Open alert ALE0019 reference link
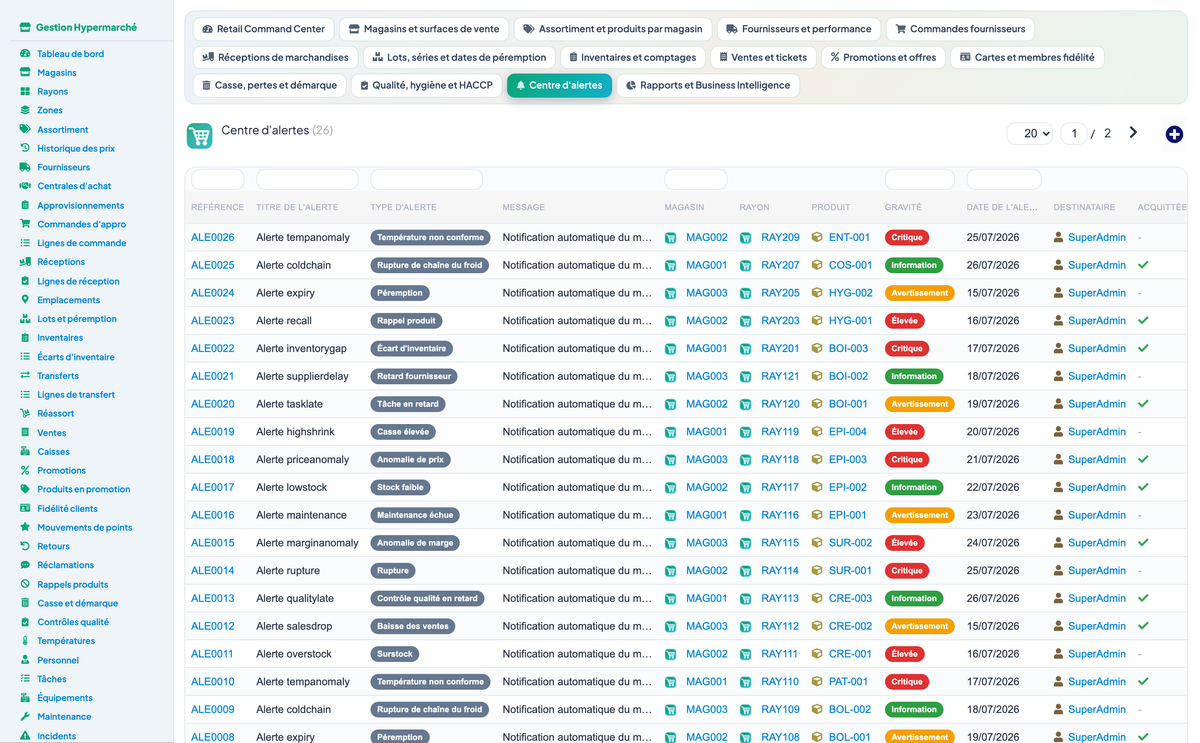The image size is (1200, 743). point(212,432)
